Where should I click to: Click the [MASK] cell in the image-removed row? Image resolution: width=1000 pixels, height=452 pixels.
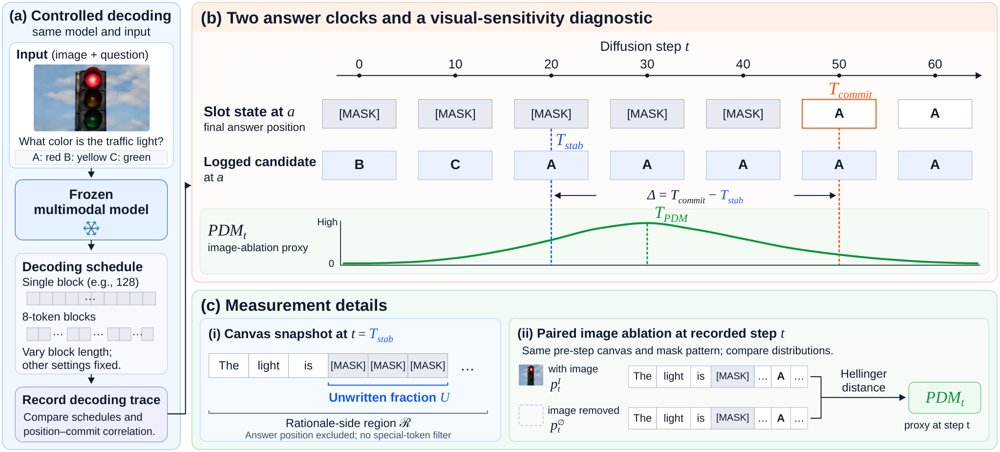[732, 418]
